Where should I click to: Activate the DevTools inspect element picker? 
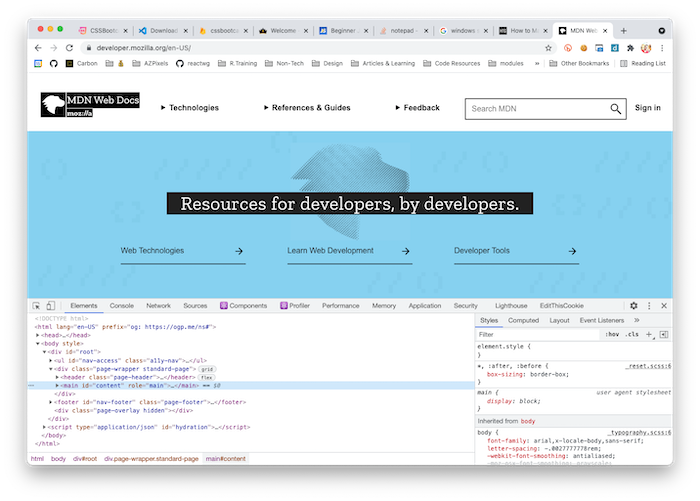pyautogui.click(x=36, y=306)
